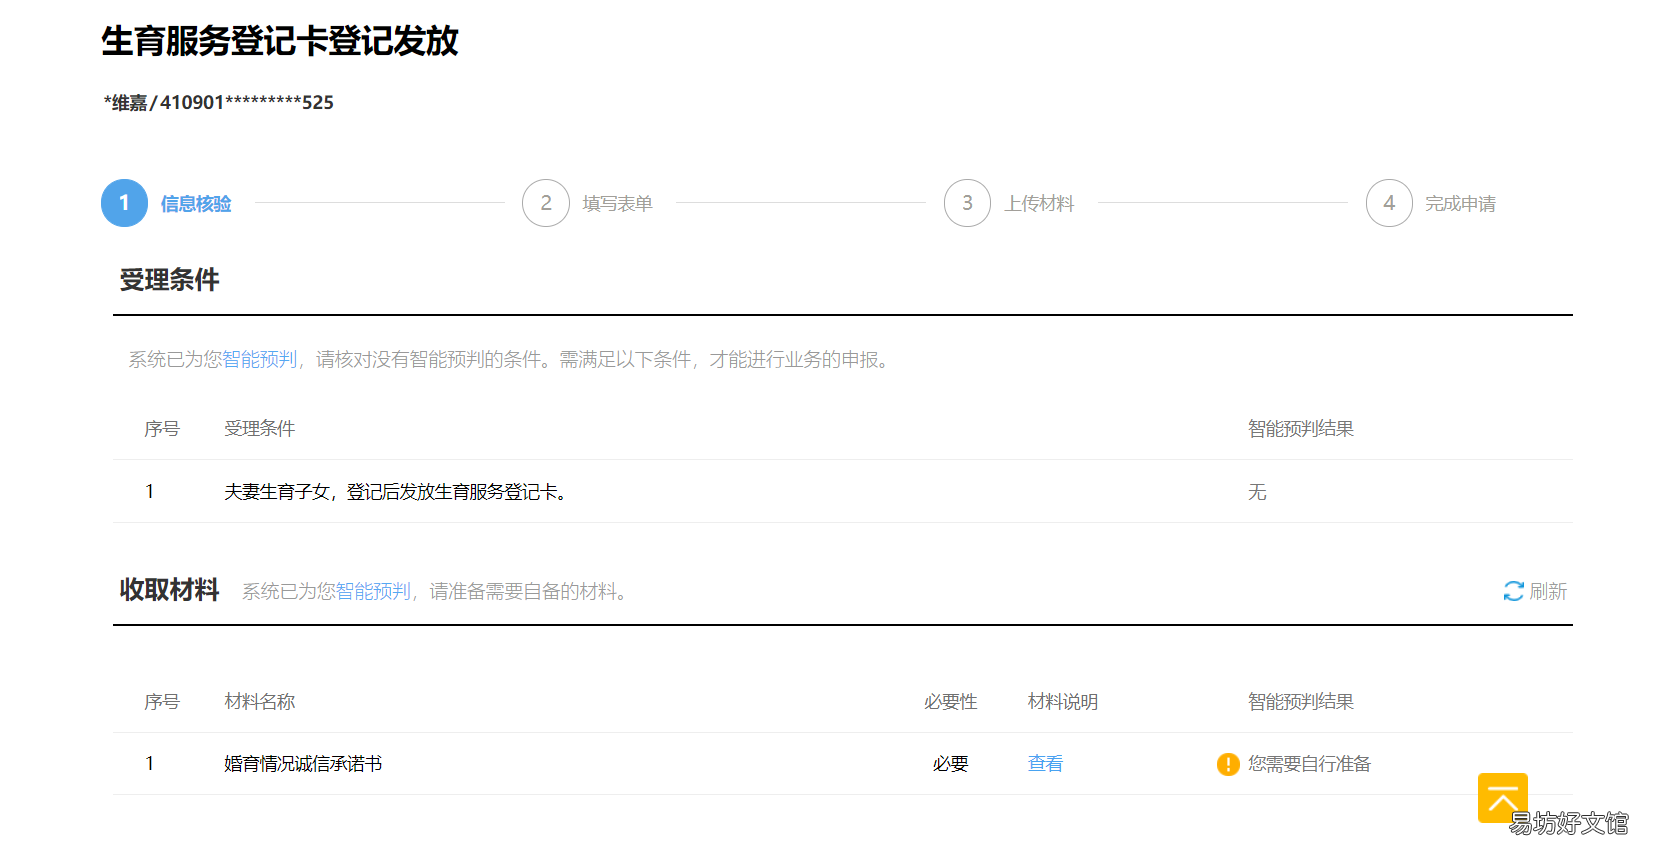
Task: Click the 材料名称 column header
Action: 260,702
